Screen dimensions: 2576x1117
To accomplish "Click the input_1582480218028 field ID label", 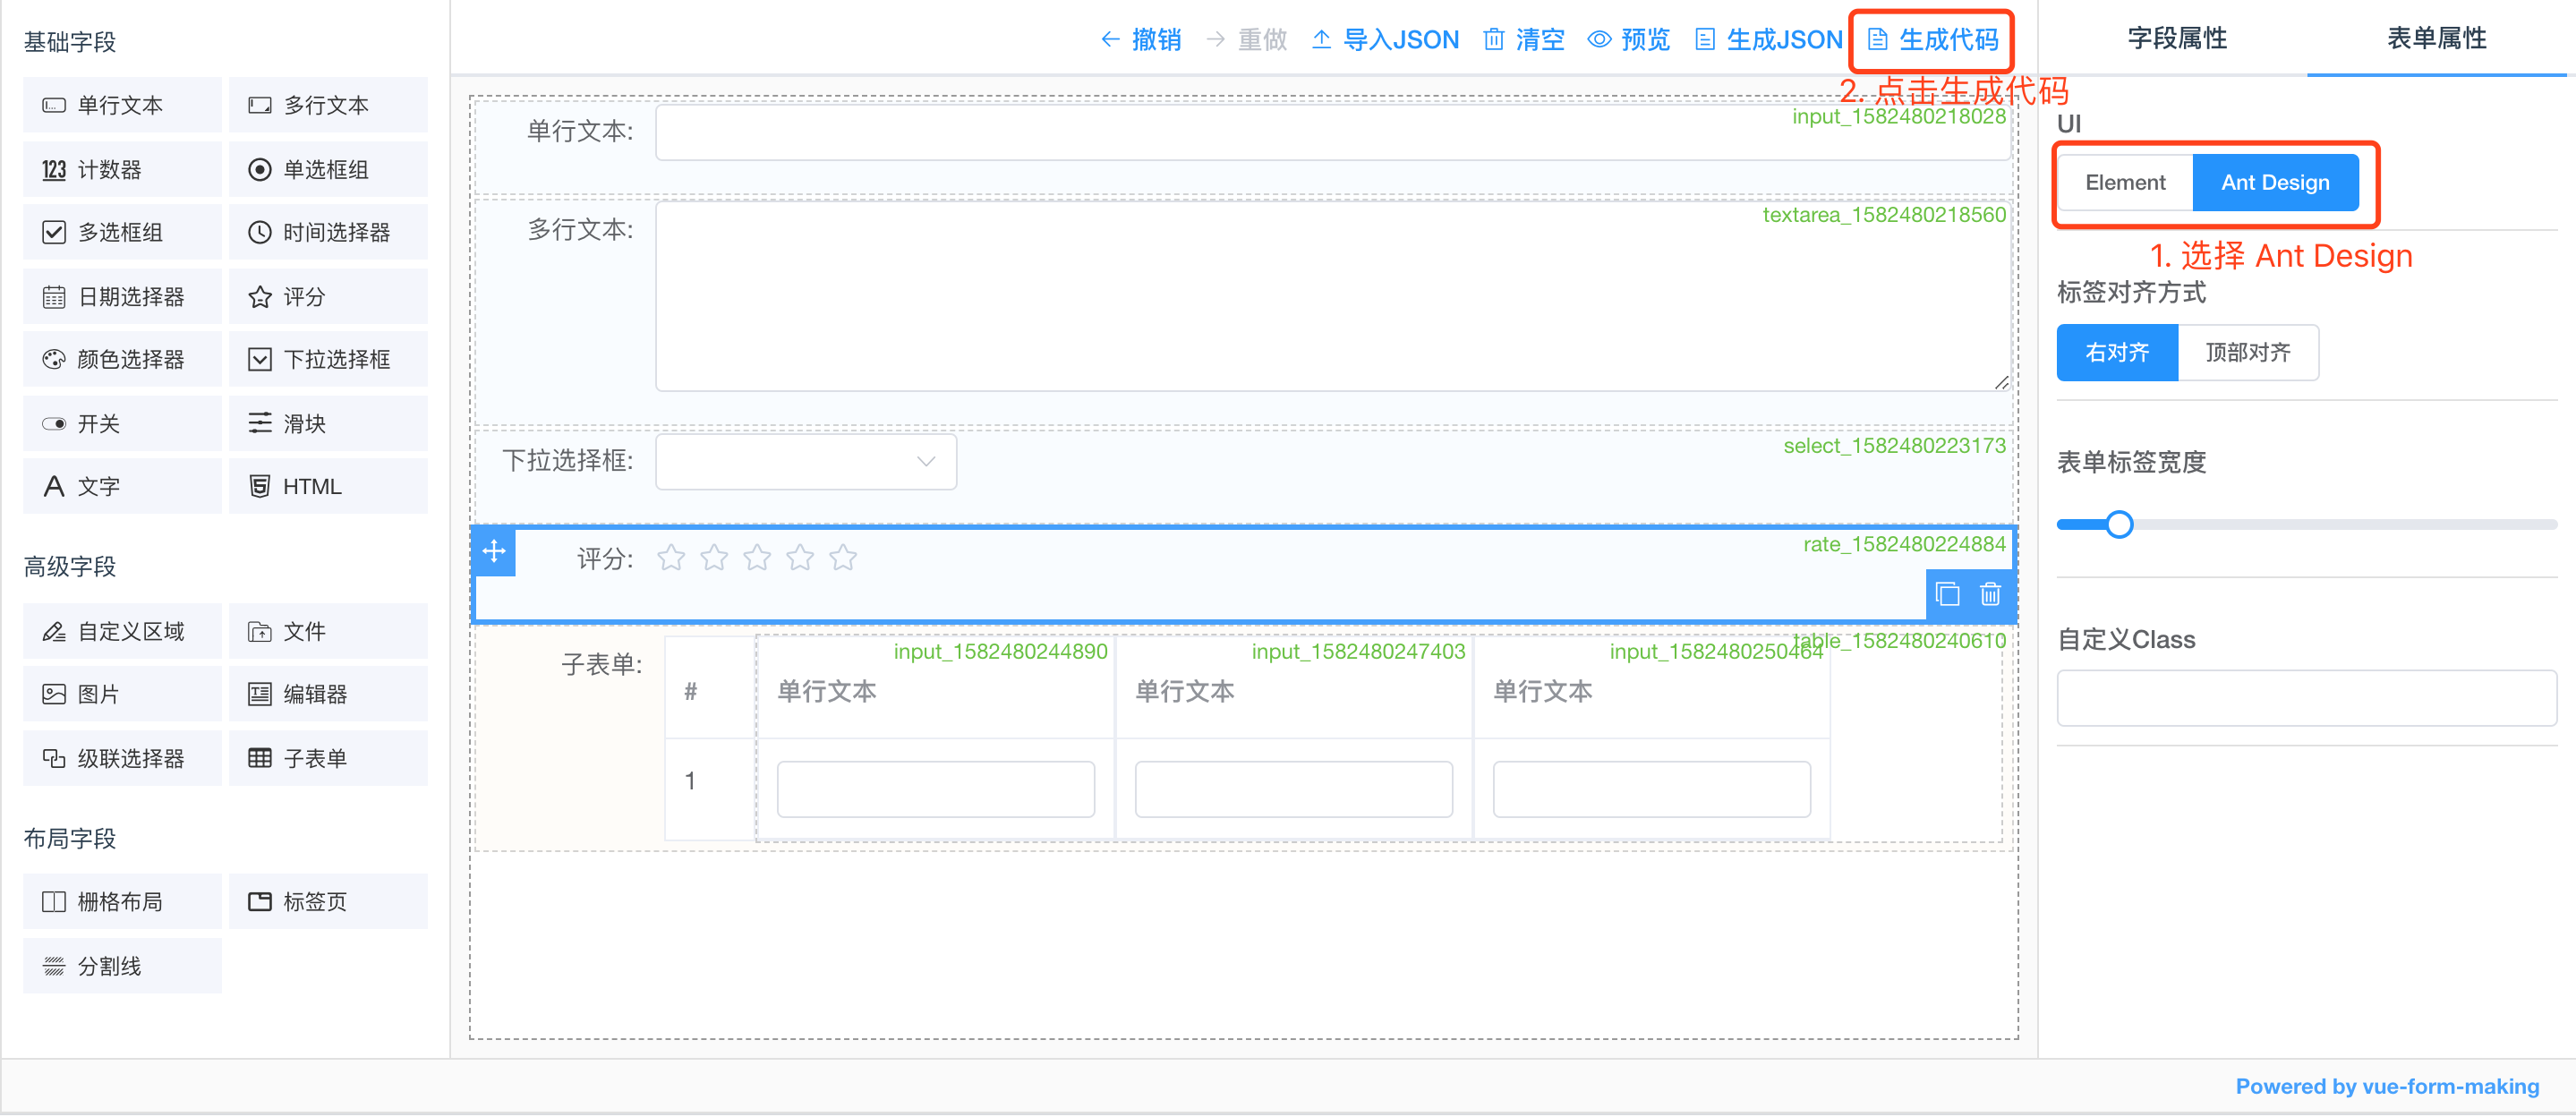I will coord(1898,116).
